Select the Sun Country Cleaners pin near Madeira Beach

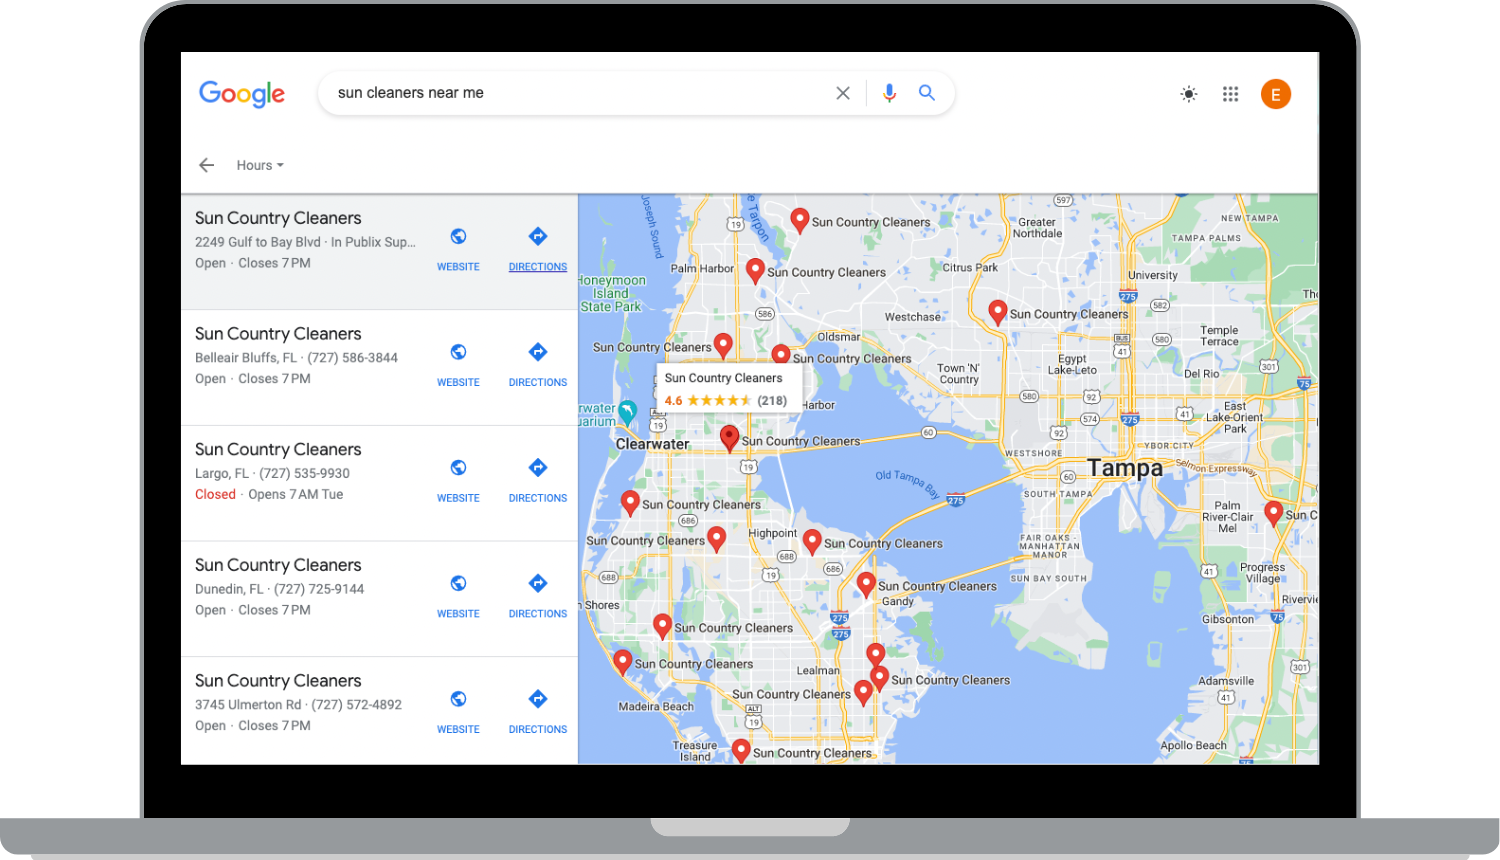[x=622, y=660]
